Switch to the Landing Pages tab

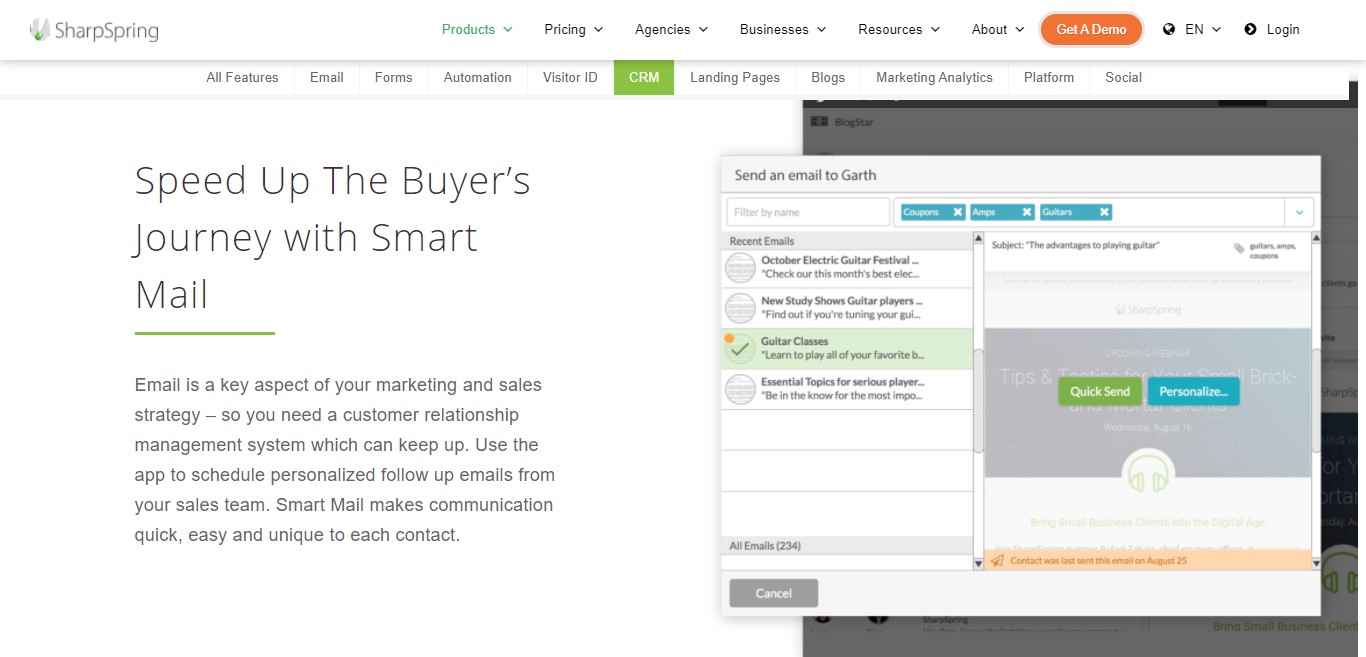pyautogui.click(x=735, y=77)
